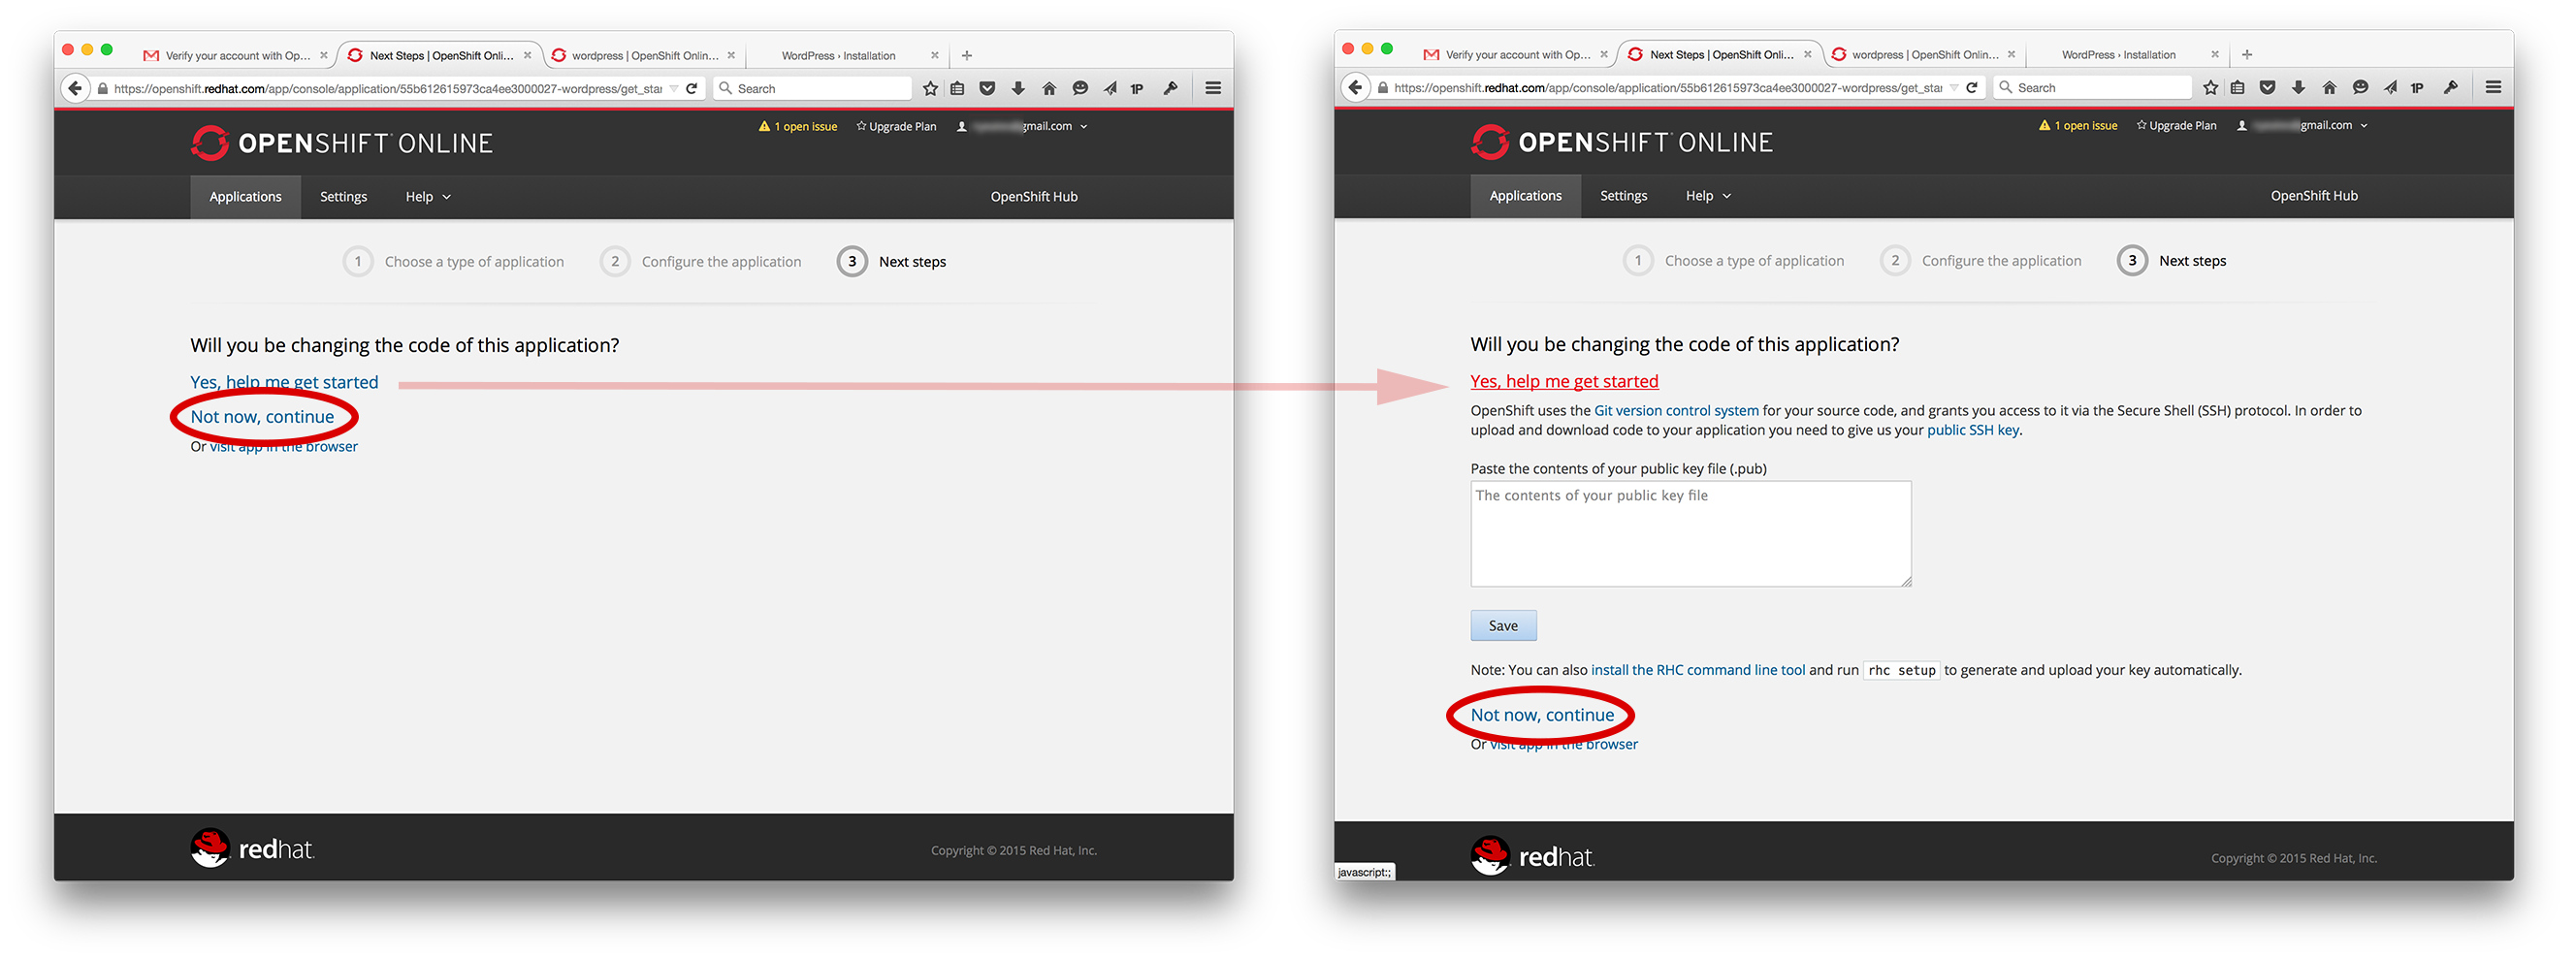Click the home icon in left browser
Viewport: 2576px width, 959px height.
pyautogui.click(x=1049, y=89)
